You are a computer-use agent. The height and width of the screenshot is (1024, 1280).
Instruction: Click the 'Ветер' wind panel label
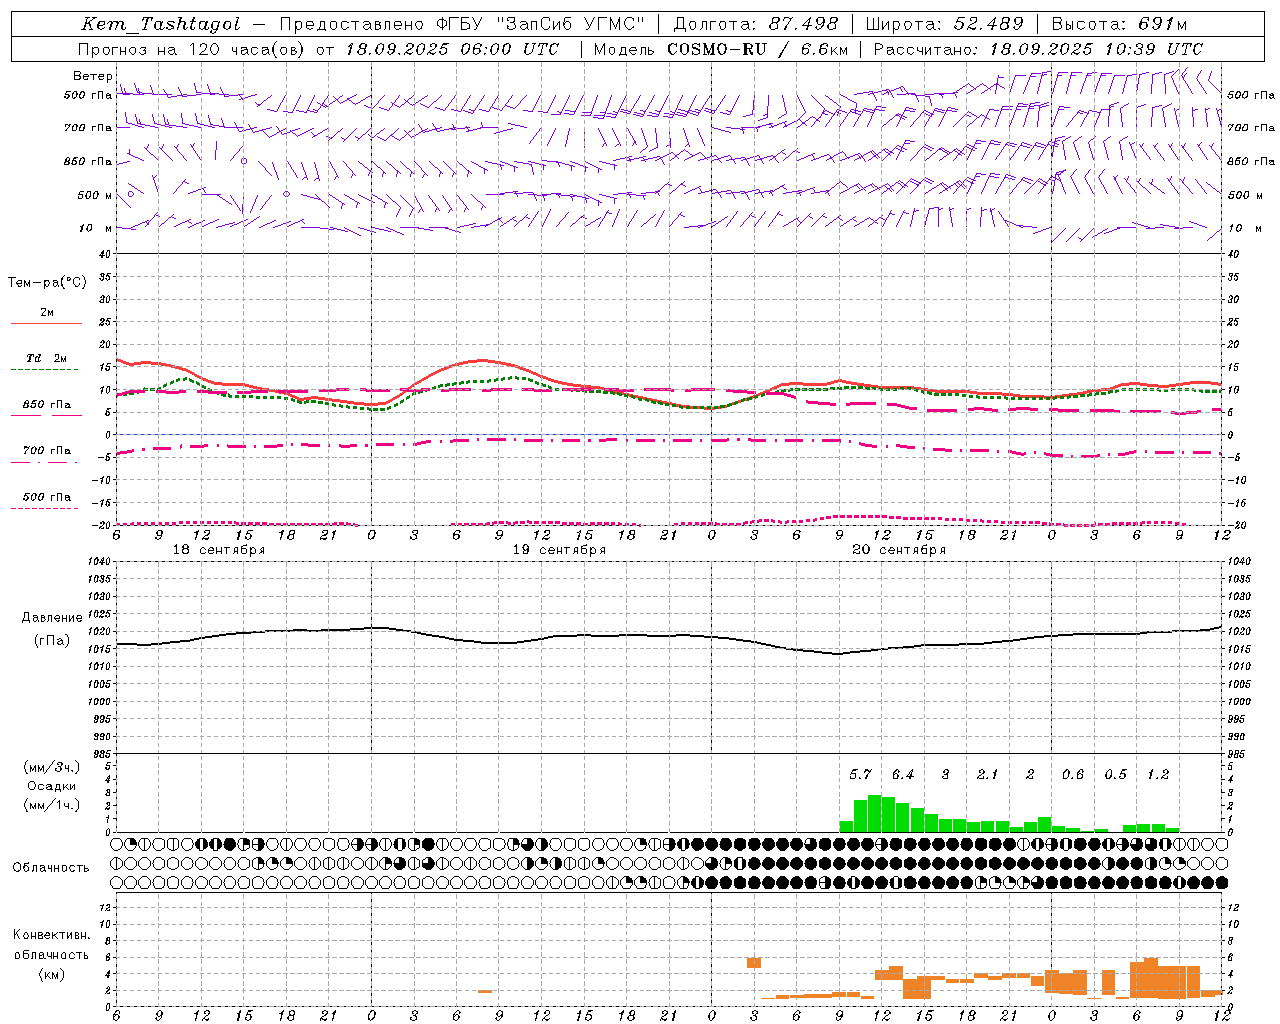pos(92,76)
